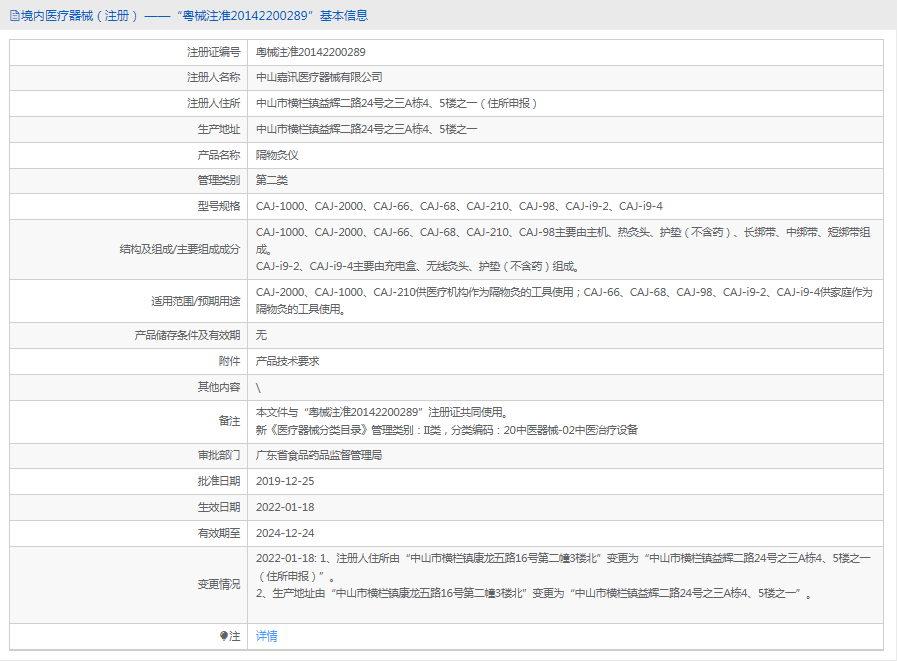Select the authority 广东省食品药品监督管理局
This screenshot has height=661, width=899.
point(319,455)
